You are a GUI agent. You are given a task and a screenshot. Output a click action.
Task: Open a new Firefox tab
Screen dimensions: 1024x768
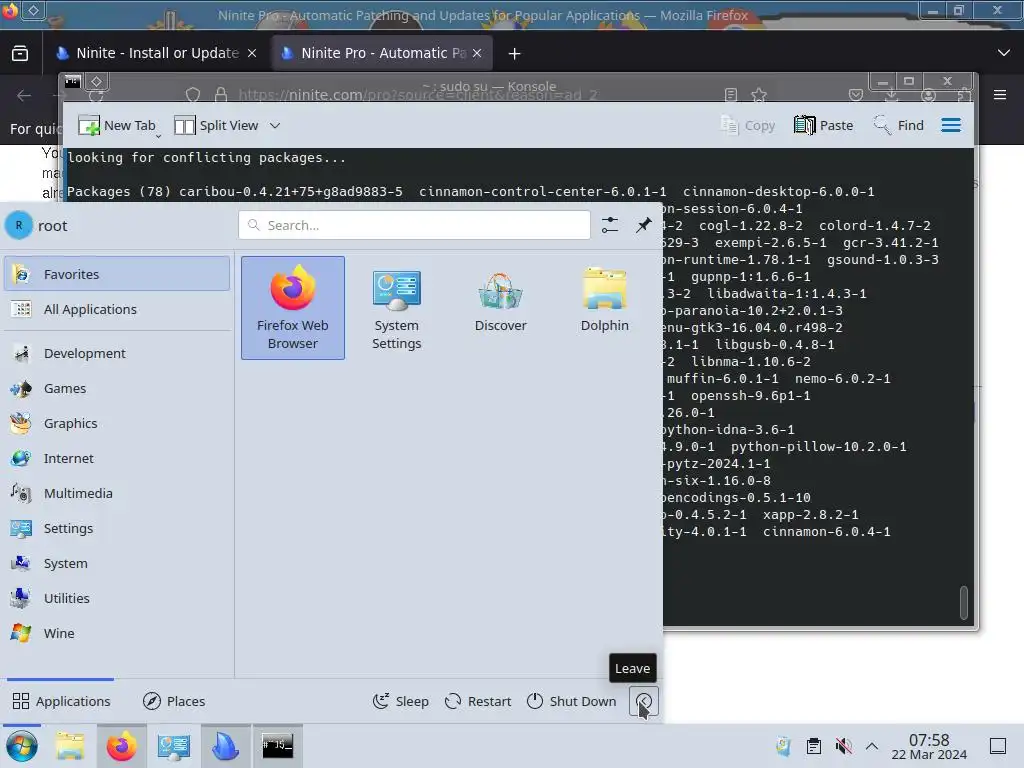tap(515, 54)
